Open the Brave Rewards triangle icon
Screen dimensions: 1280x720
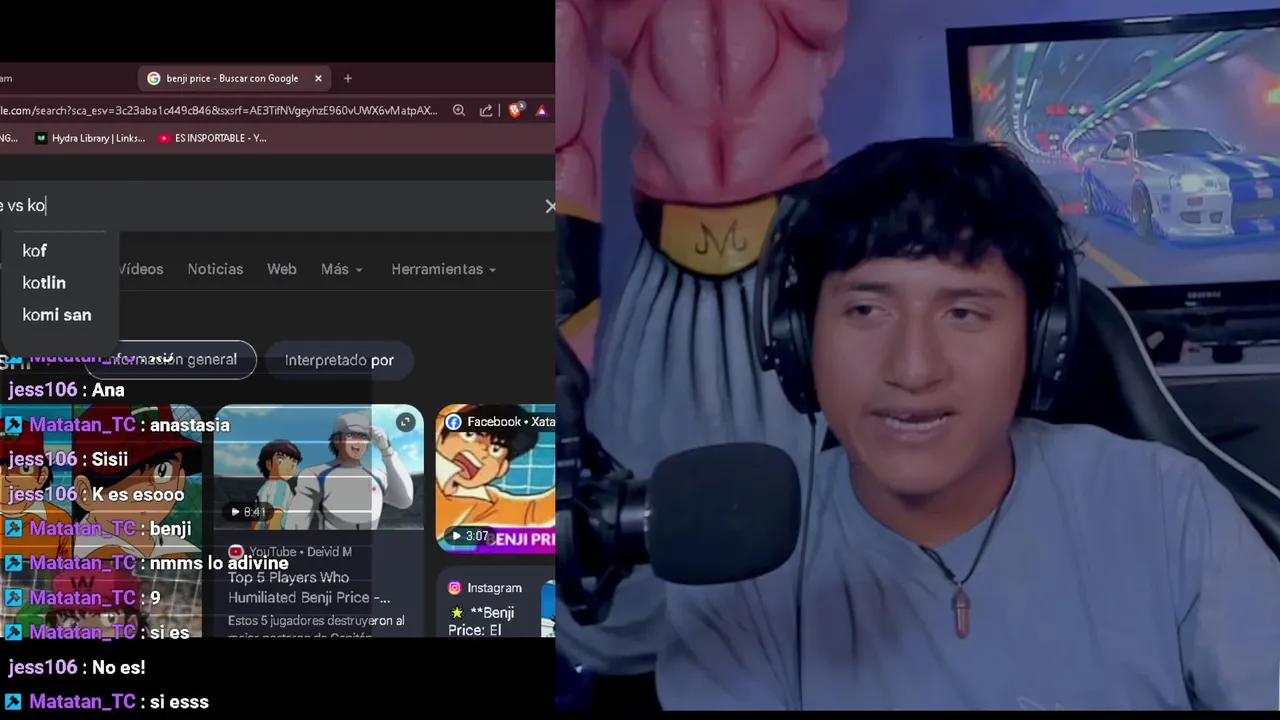click(541, 111)
